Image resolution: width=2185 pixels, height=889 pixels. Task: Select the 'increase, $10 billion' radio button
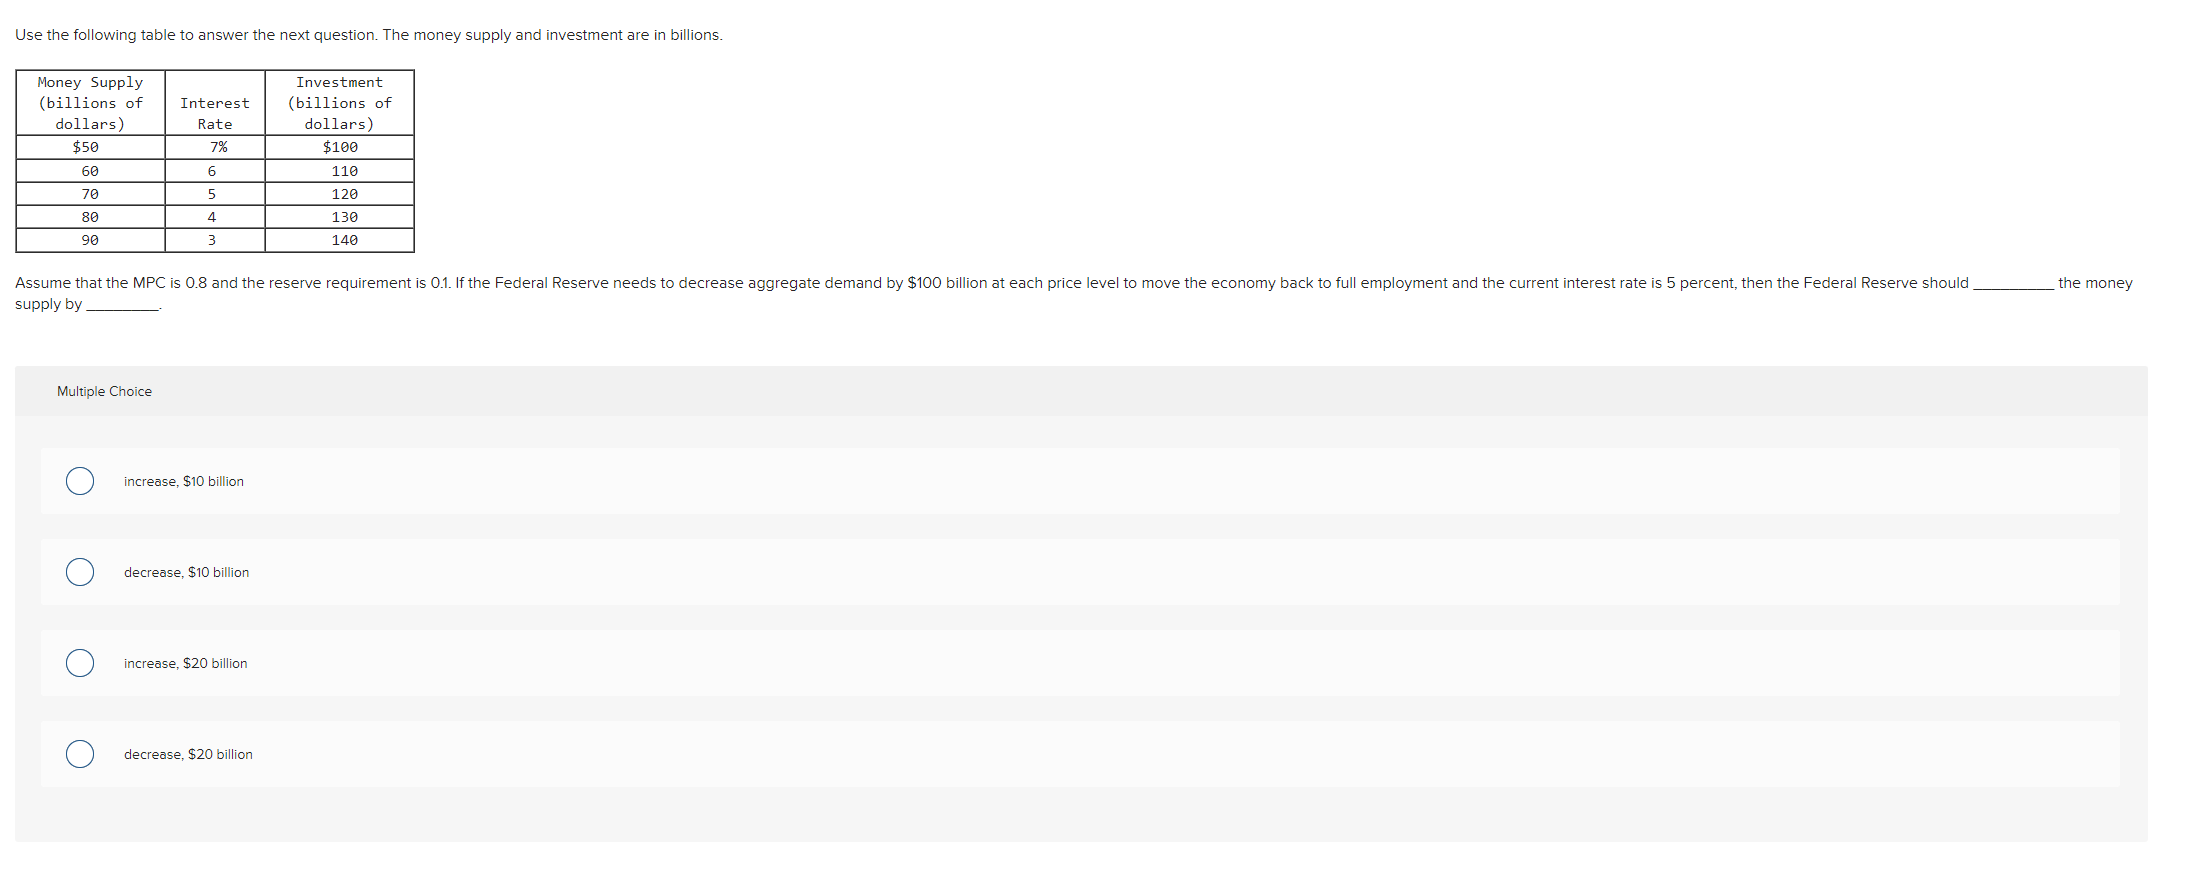(x=80, y=481)
